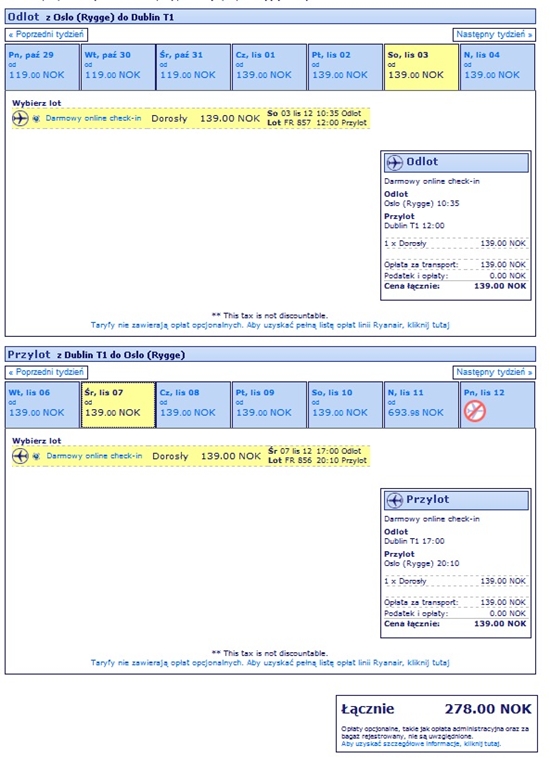
Task: Go to next week for outbound flights
Action: tap(494, 34)
